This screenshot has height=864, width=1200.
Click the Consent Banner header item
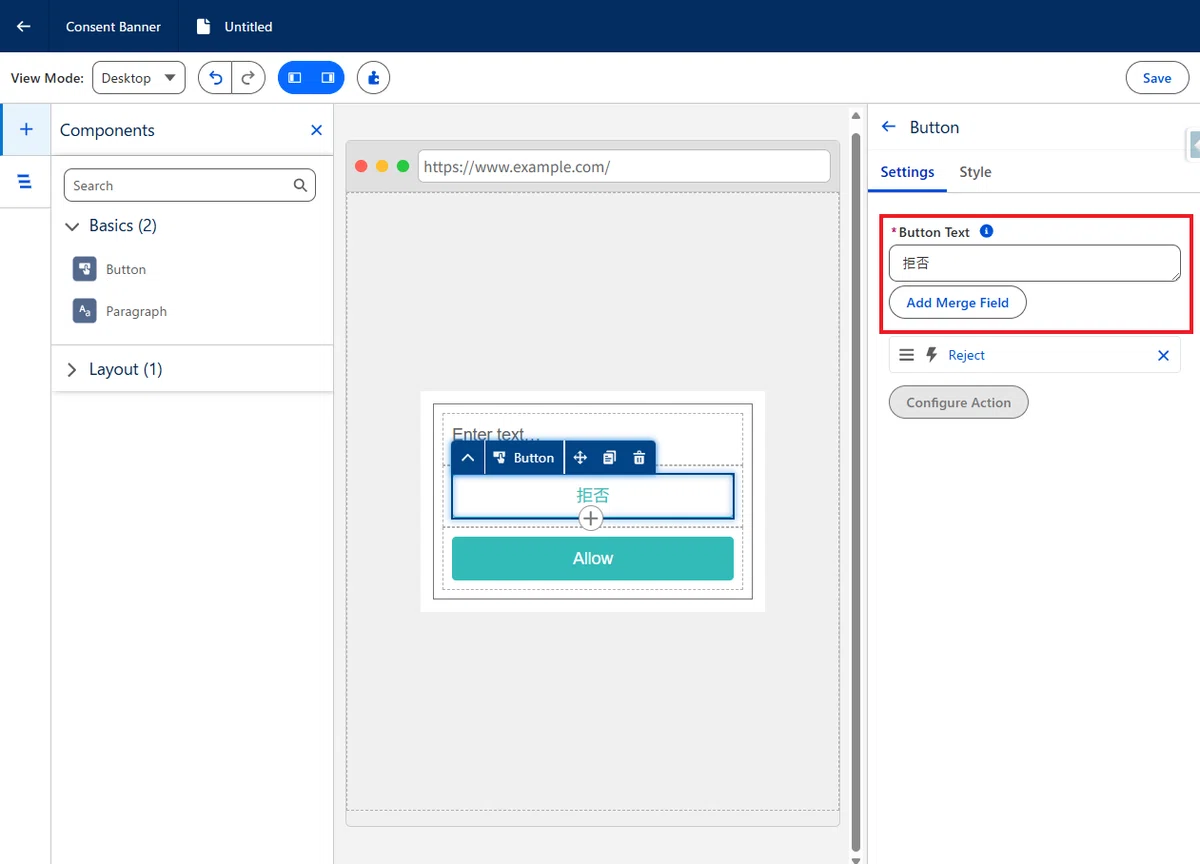(x=113, y=27)
